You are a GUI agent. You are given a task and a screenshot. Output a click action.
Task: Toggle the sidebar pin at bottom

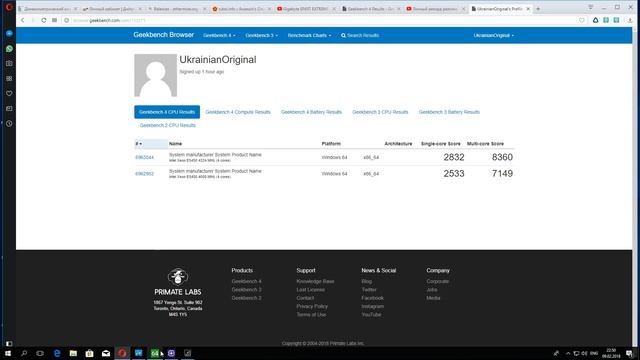[x=9, y=344]
